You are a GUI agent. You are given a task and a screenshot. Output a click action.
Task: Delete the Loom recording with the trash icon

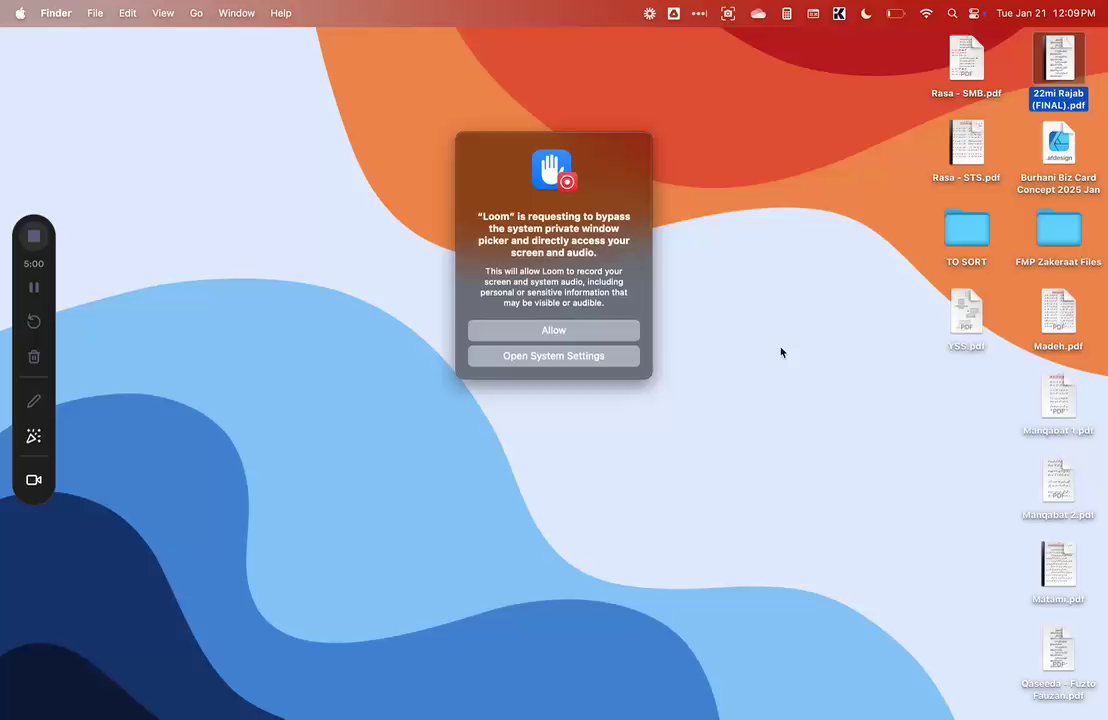34,357
